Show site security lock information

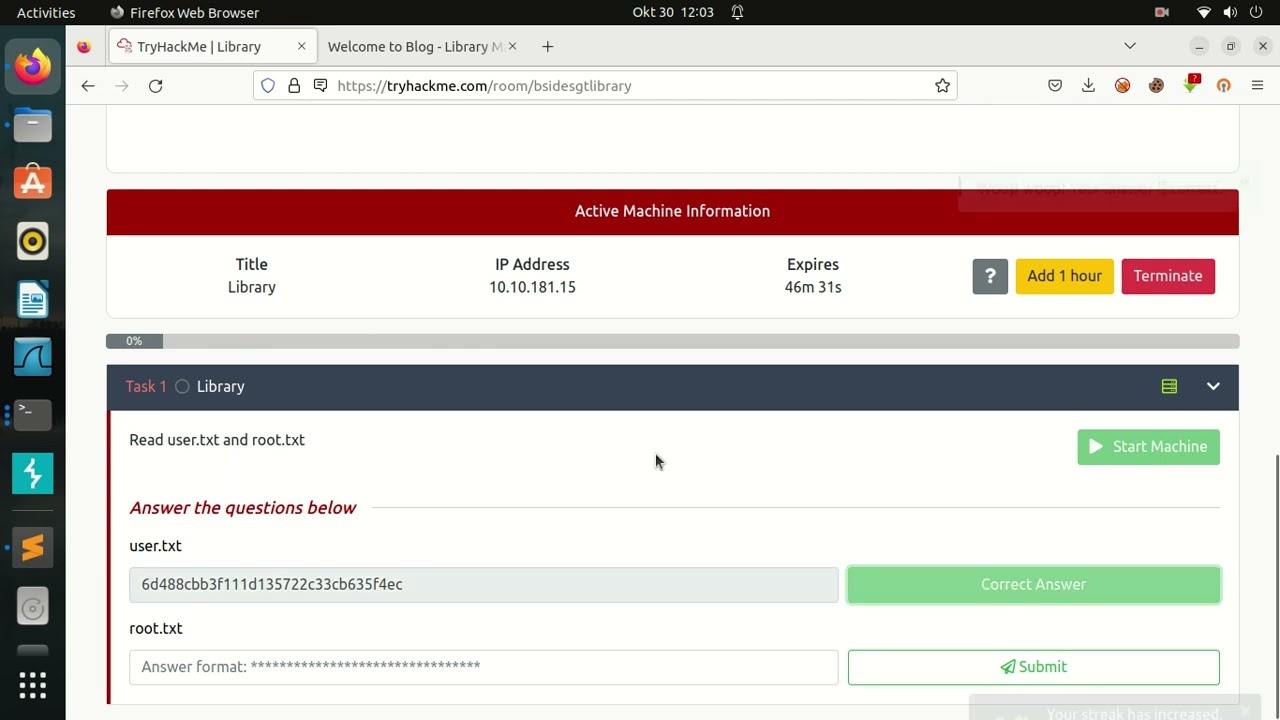[294, 86]
